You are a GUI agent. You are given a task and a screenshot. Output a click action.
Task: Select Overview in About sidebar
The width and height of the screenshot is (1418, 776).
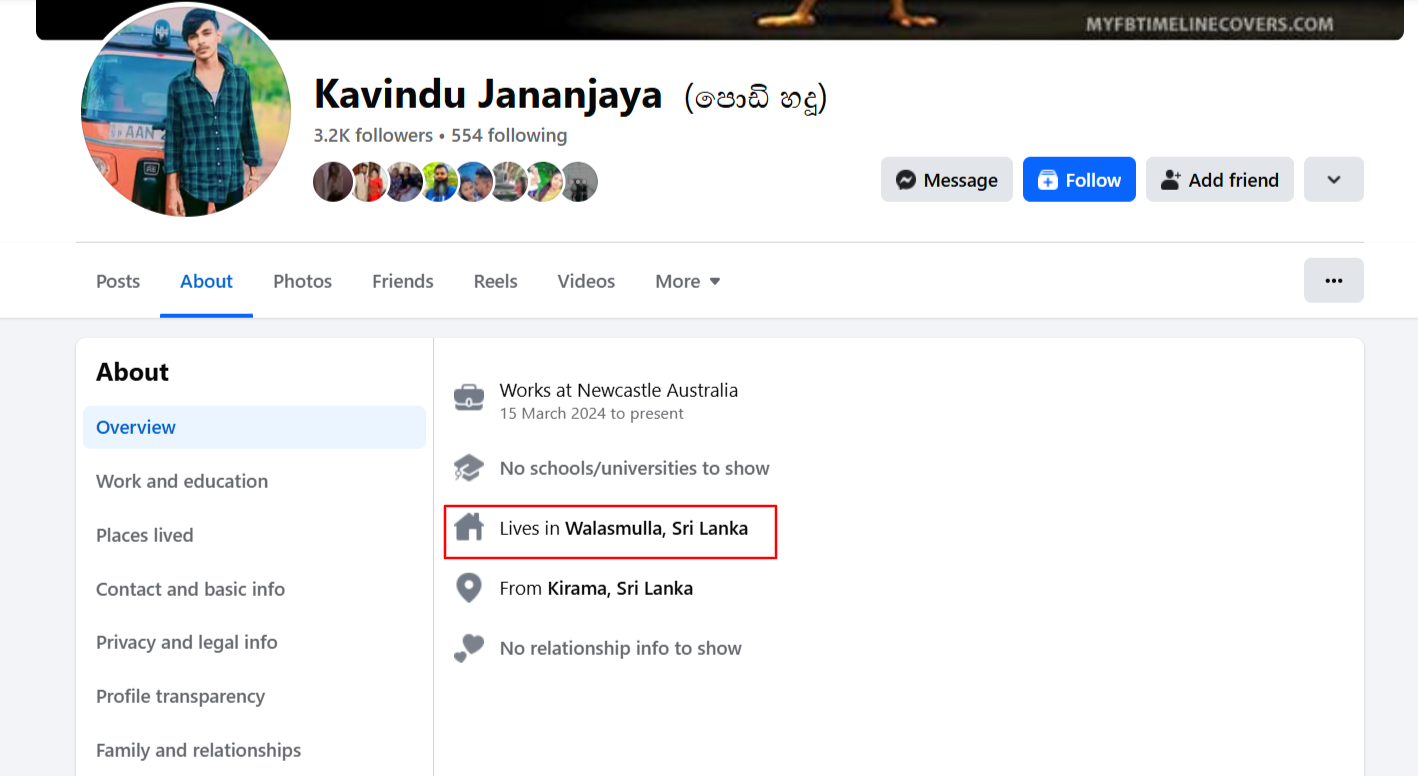click(x=255, y=427)
